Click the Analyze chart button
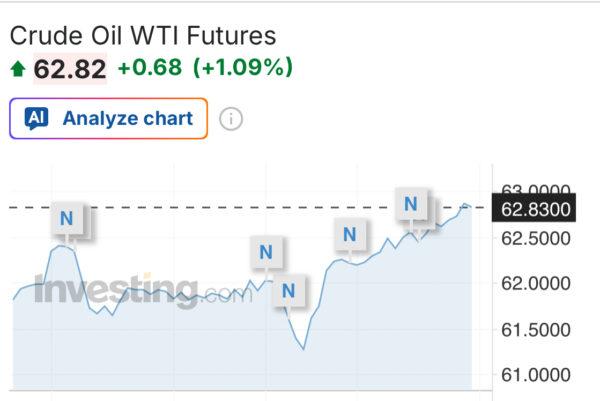Screen dimensions: 600x401 (109, 118)
